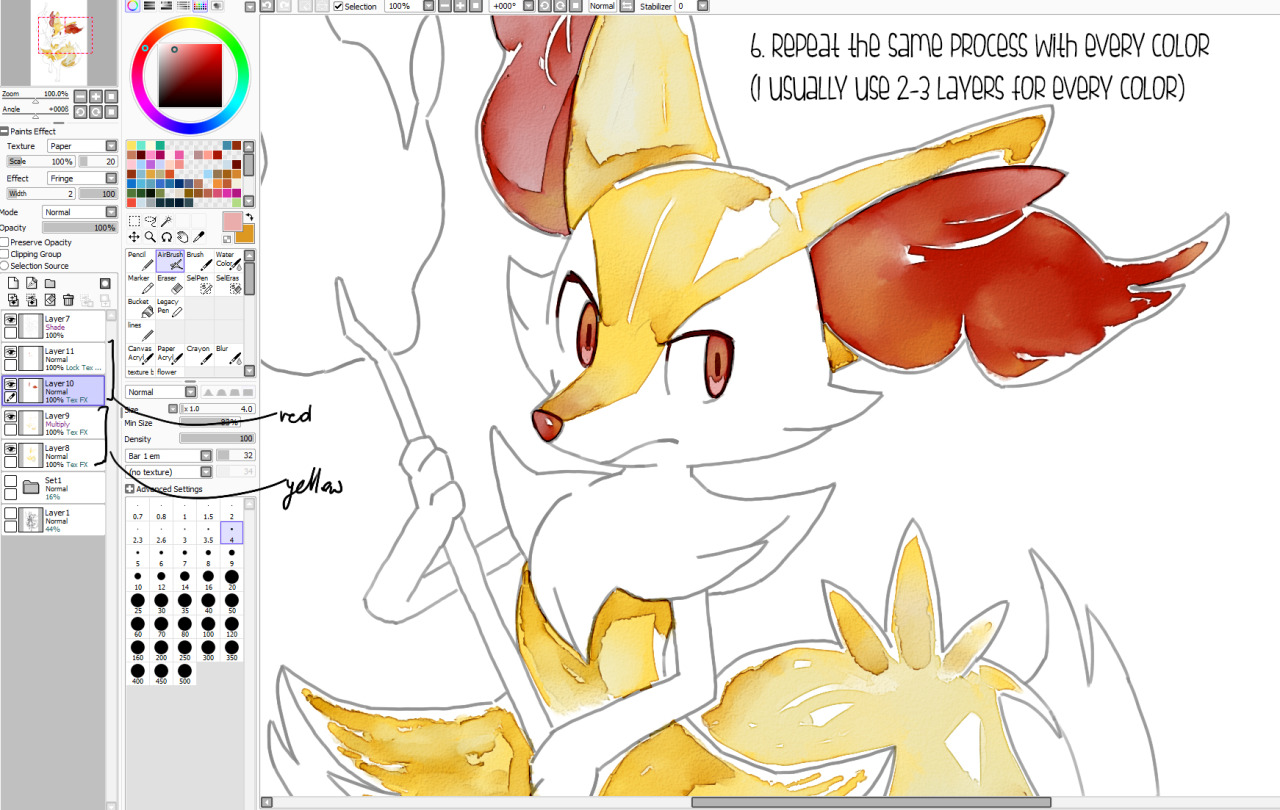Create a new normal layer
This screenshot has height=810, width=1280.
(13, 284)
